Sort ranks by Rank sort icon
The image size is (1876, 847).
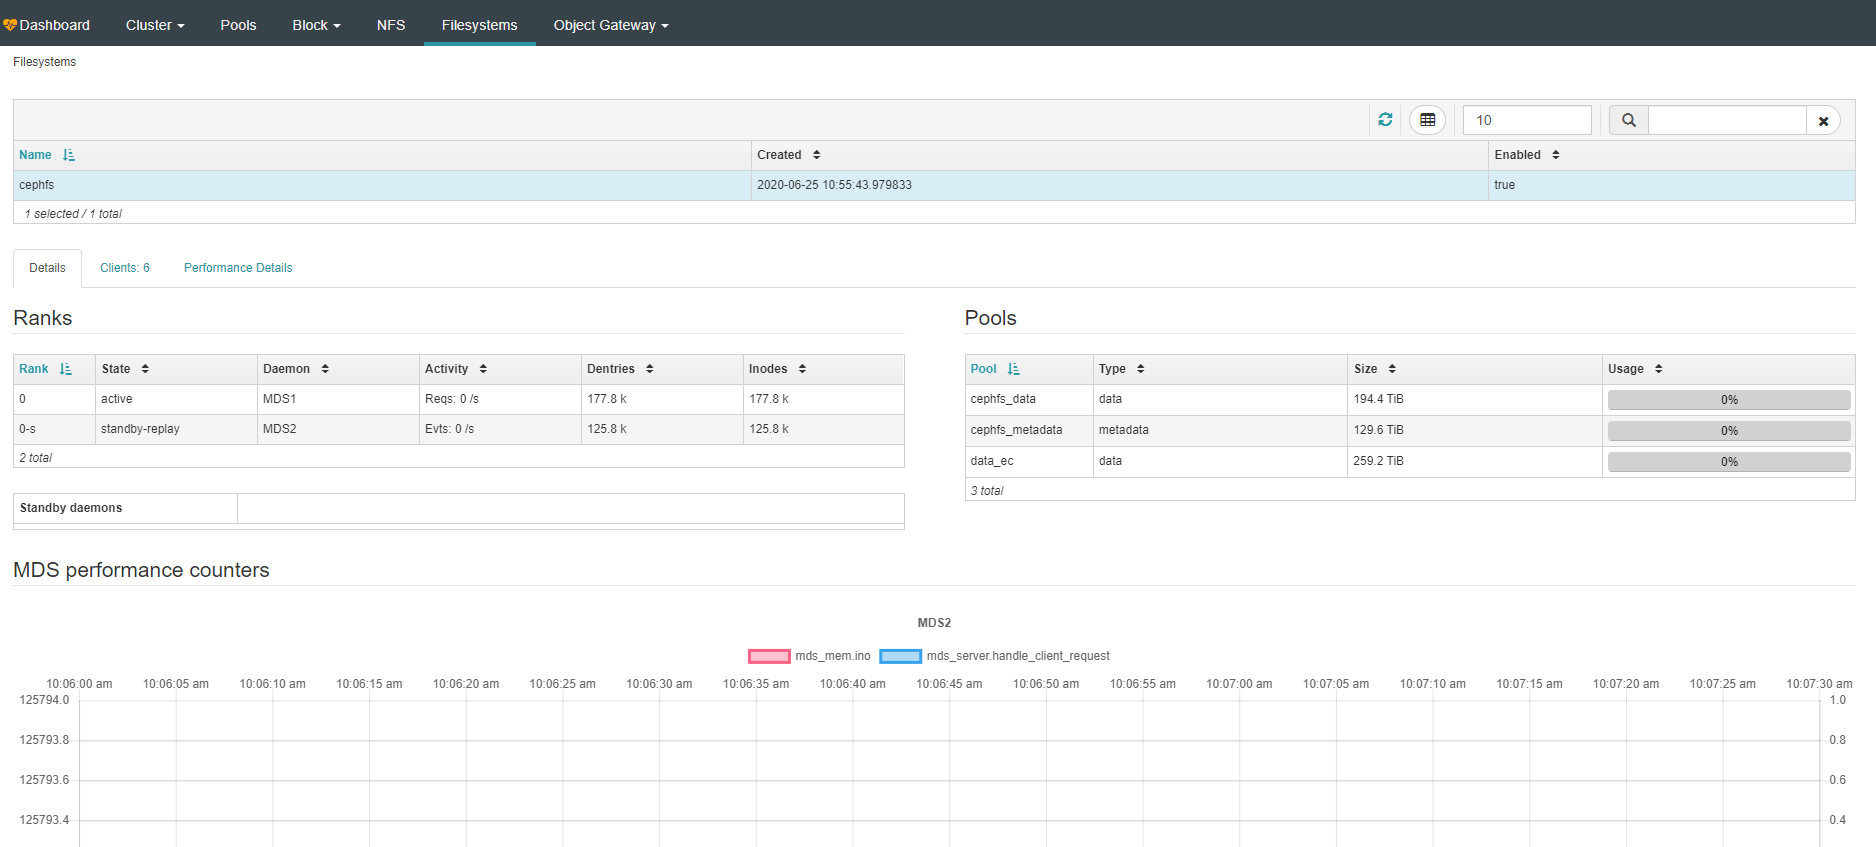[66, 369]
